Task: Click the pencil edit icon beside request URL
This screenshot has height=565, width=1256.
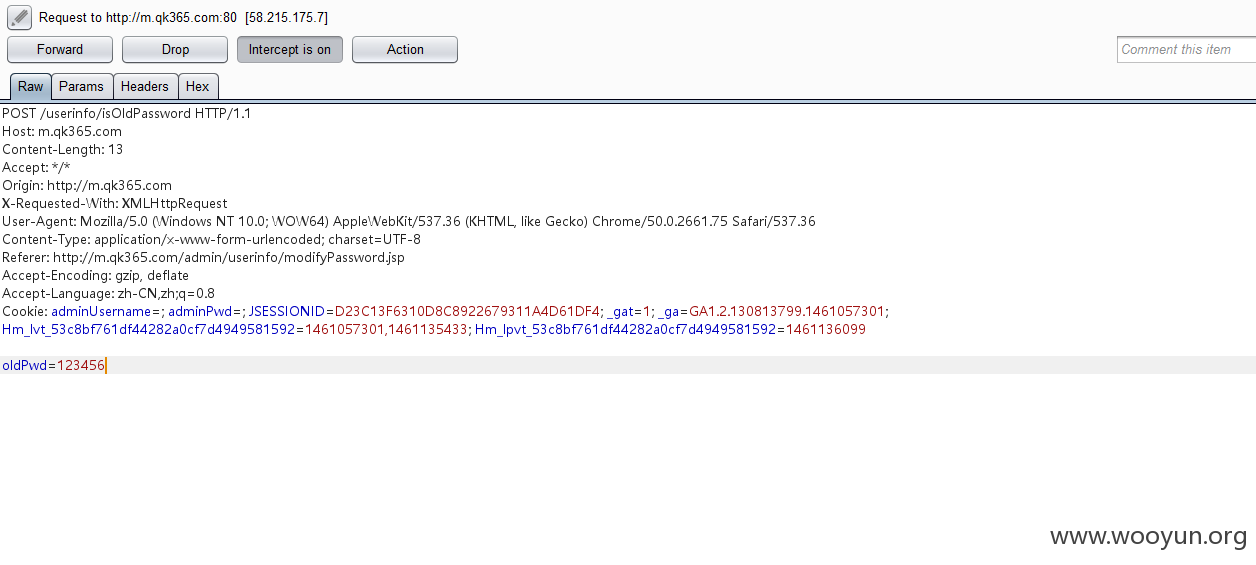Action: coord(19,17)
